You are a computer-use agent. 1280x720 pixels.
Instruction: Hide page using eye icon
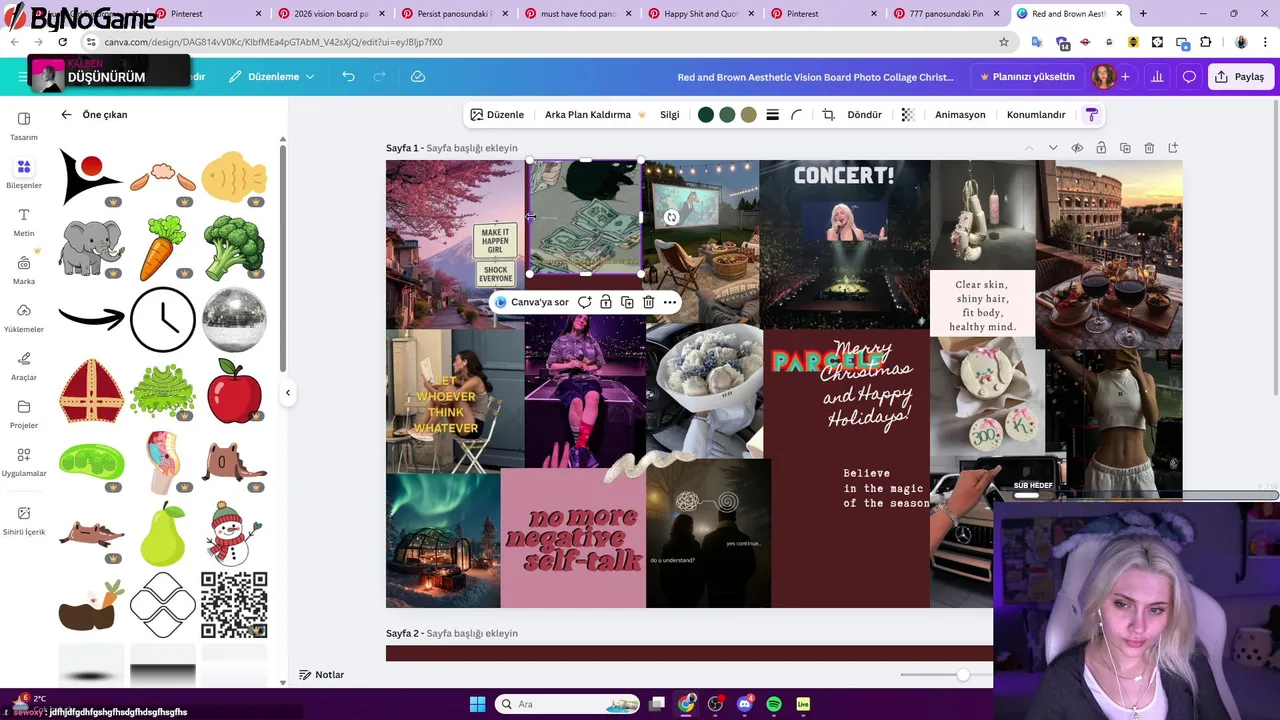(x=1077, y=148)
